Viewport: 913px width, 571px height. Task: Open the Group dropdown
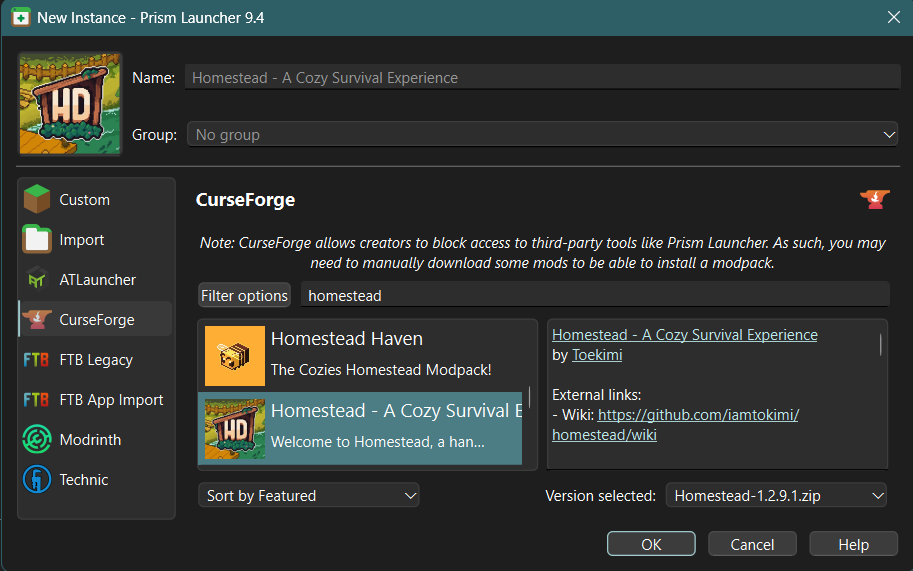pyautogui.click(x=542, y=134)
